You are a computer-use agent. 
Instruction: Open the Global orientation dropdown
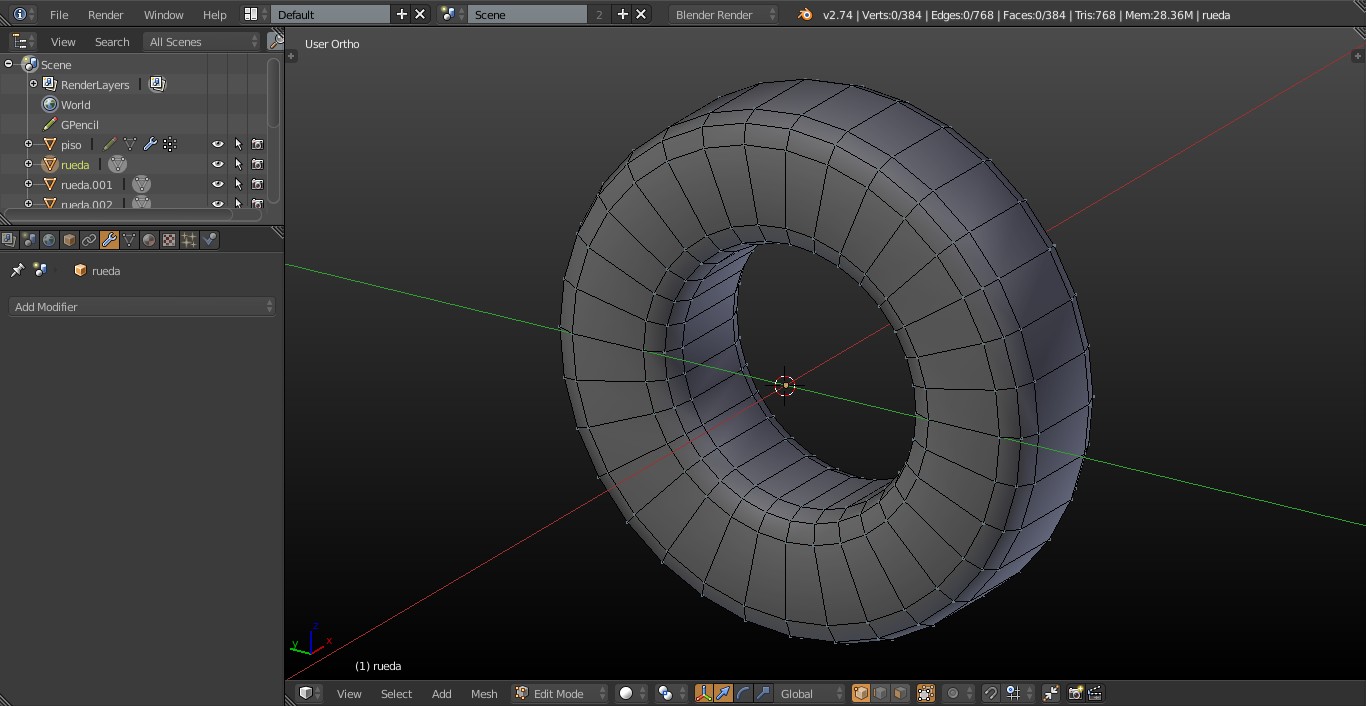811,693
